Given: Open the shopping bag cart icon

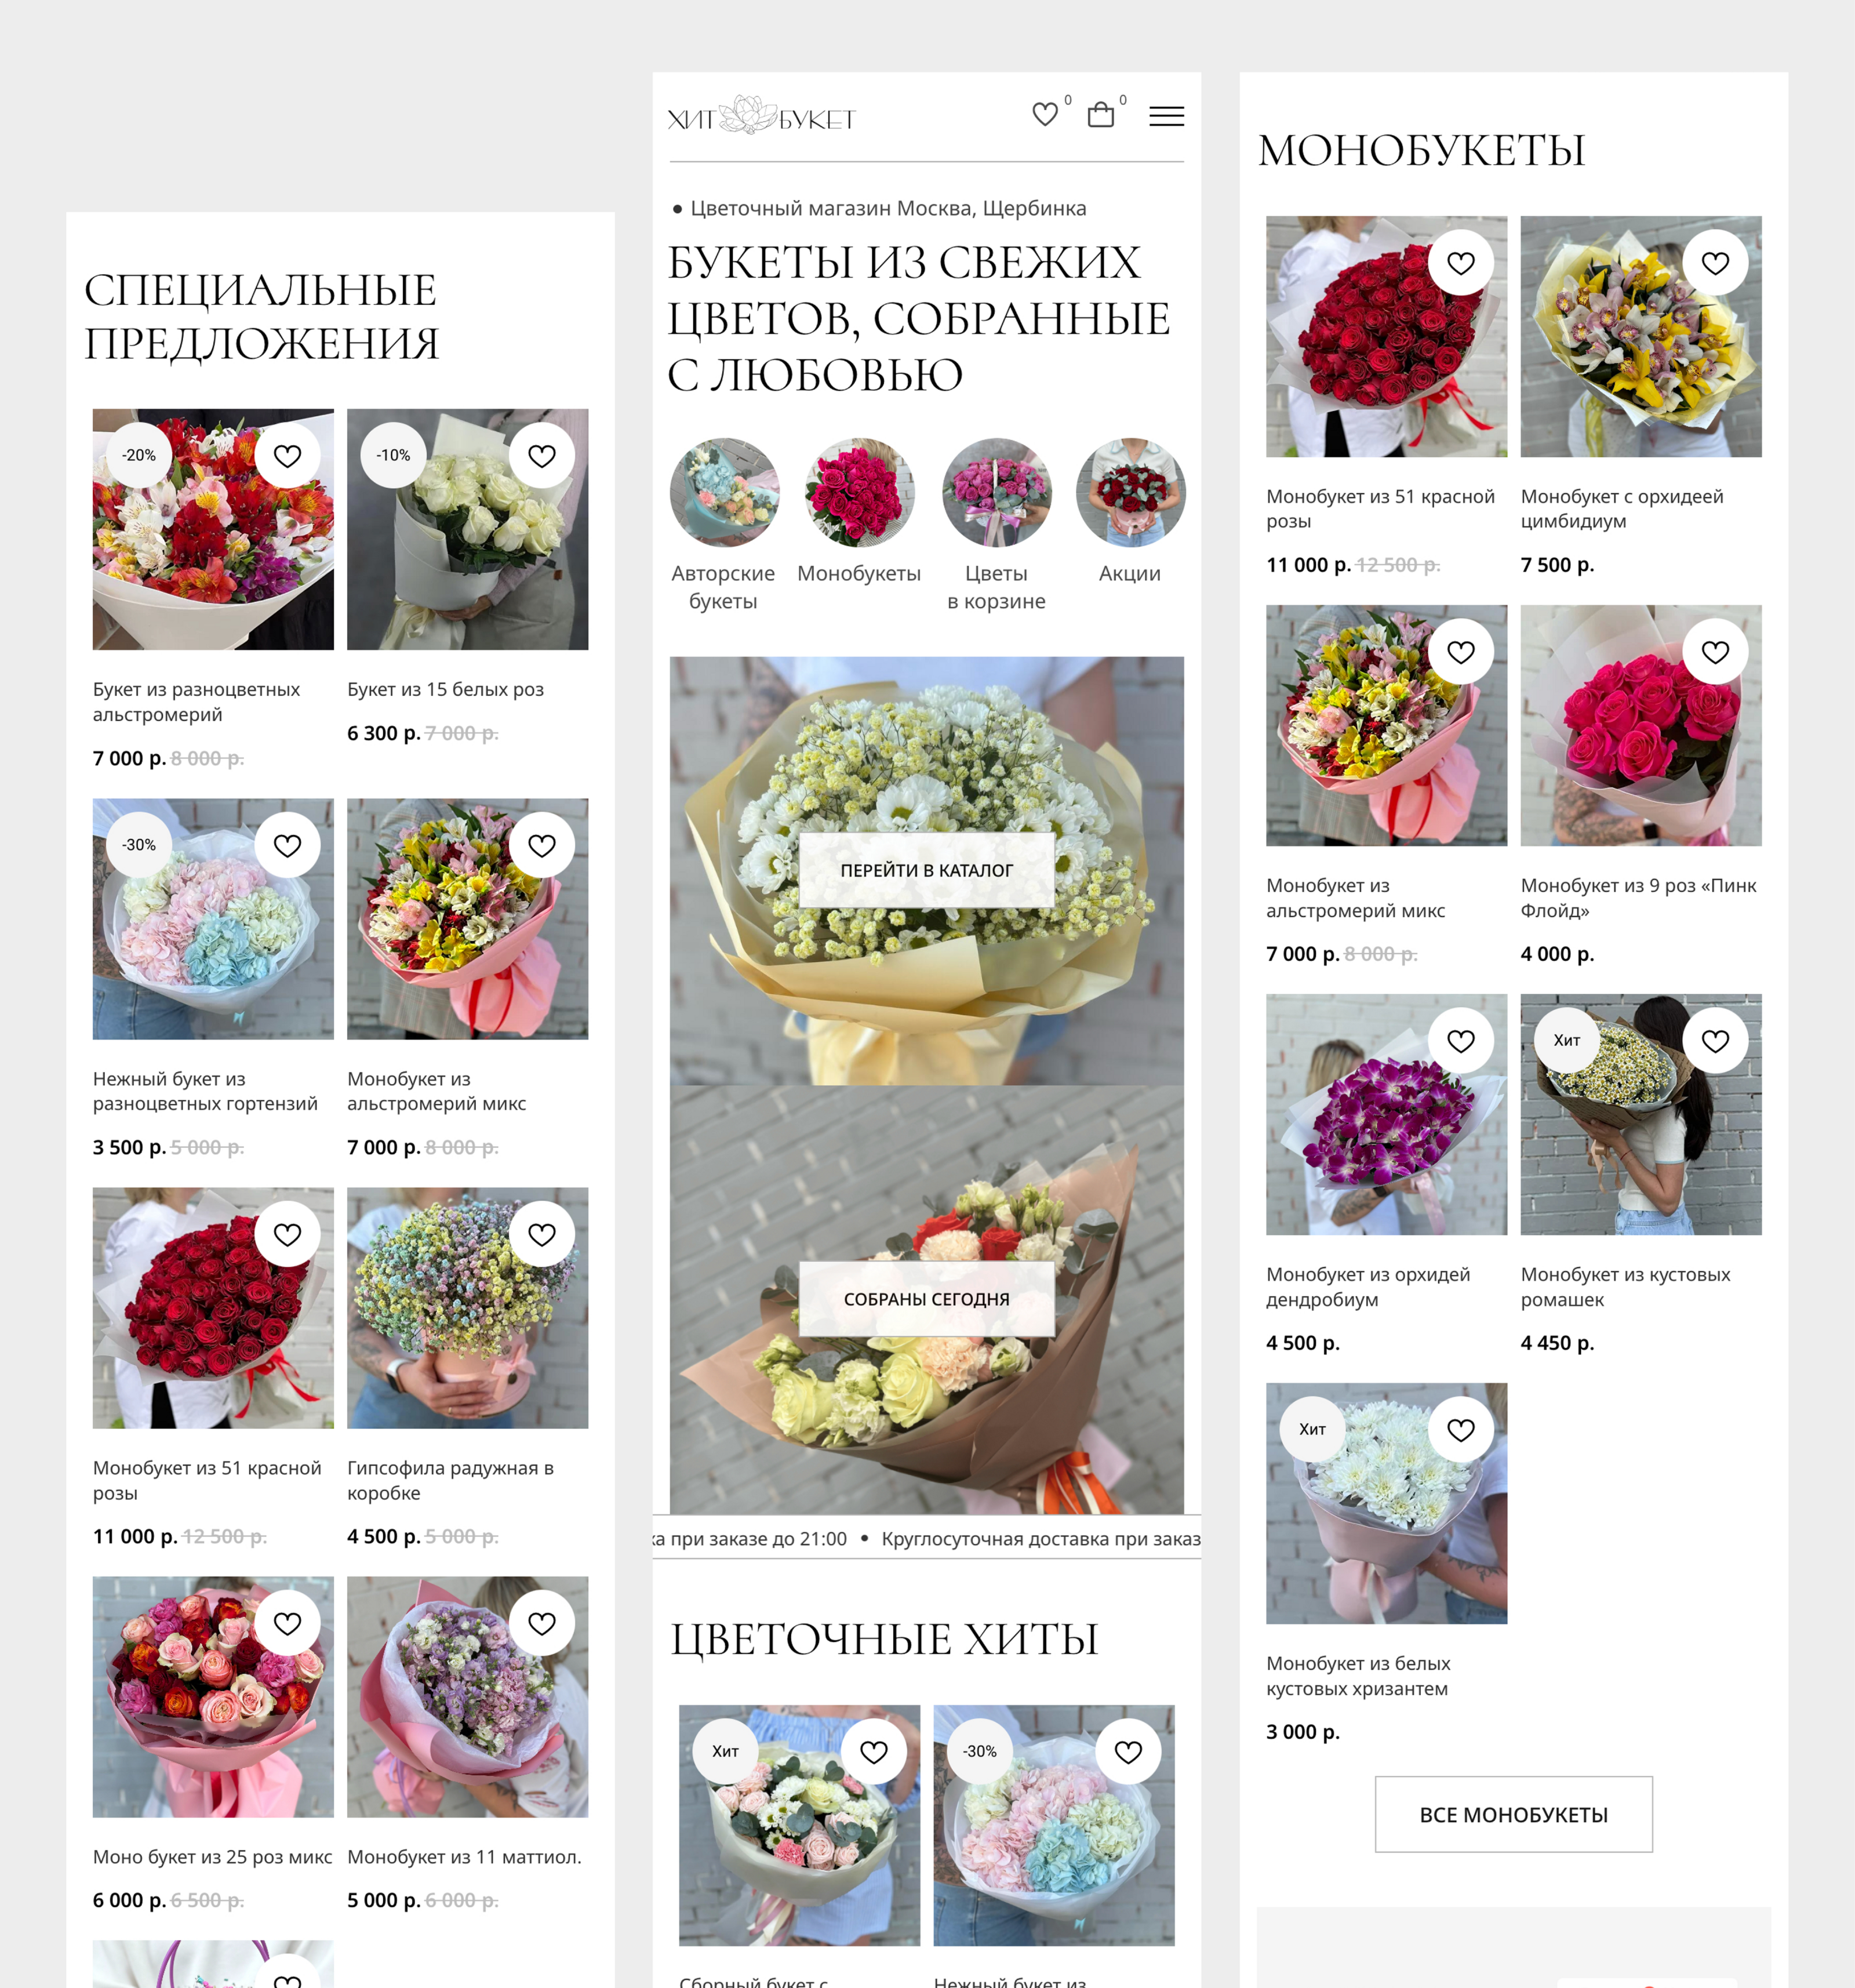Looking at the screenshot, I should pos(1100,115).
